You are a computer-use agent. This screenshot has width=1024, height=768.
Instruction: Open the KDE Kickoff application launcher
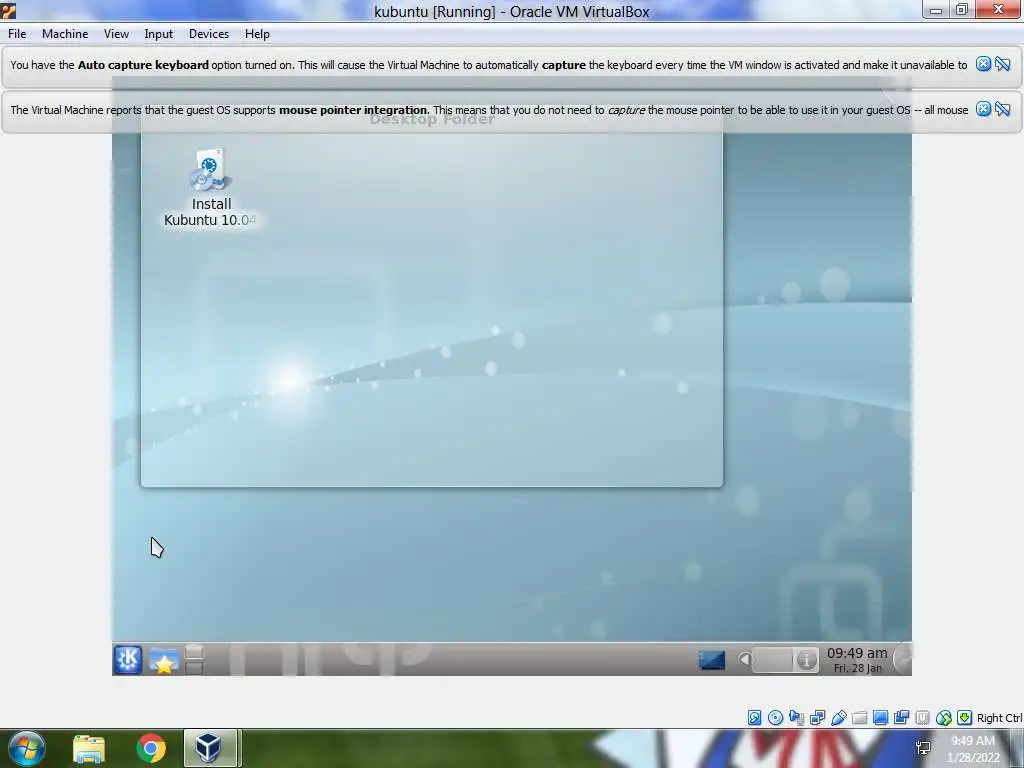tap(128, 660)
